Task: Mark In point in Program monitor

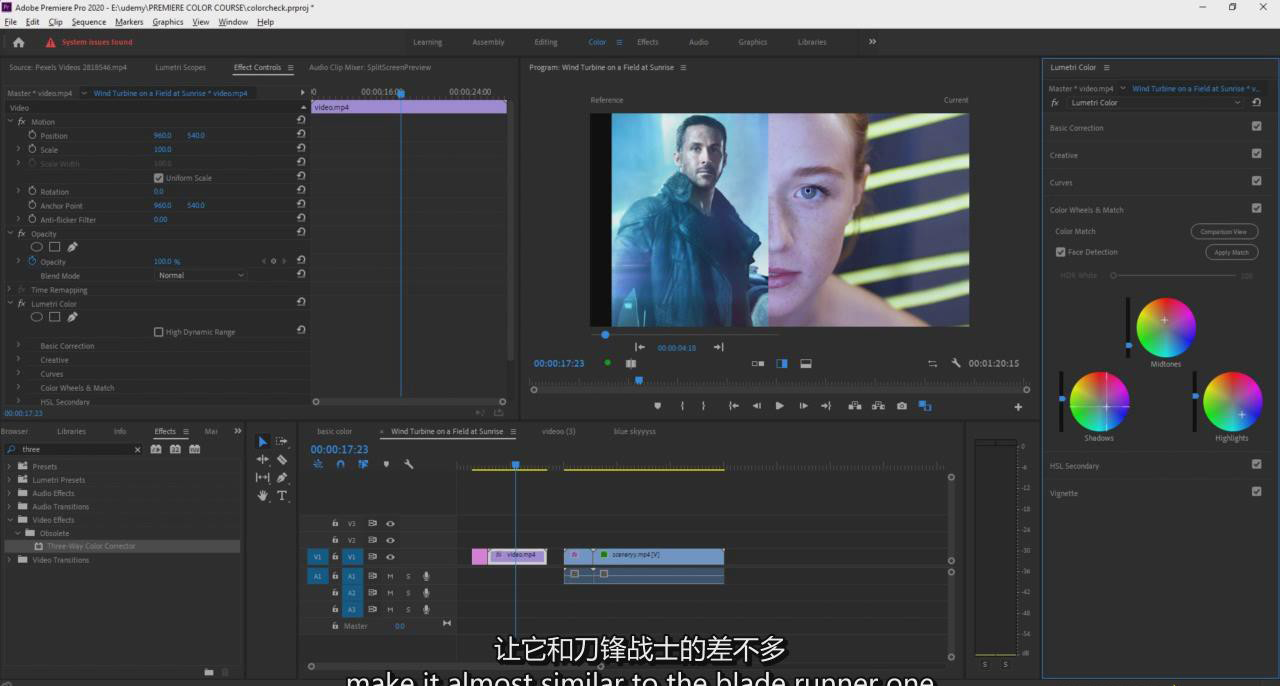Action: click(x=682, y=406)
